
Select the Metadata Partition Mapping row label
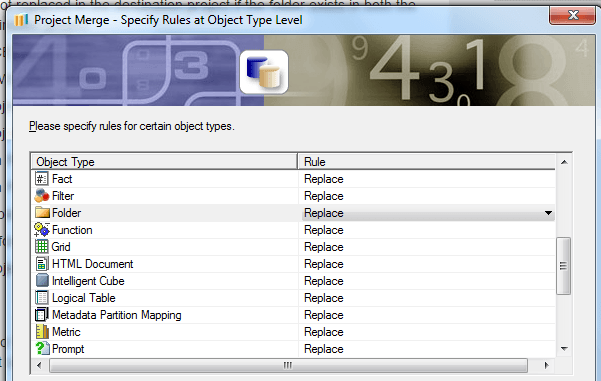pos(117,315)
